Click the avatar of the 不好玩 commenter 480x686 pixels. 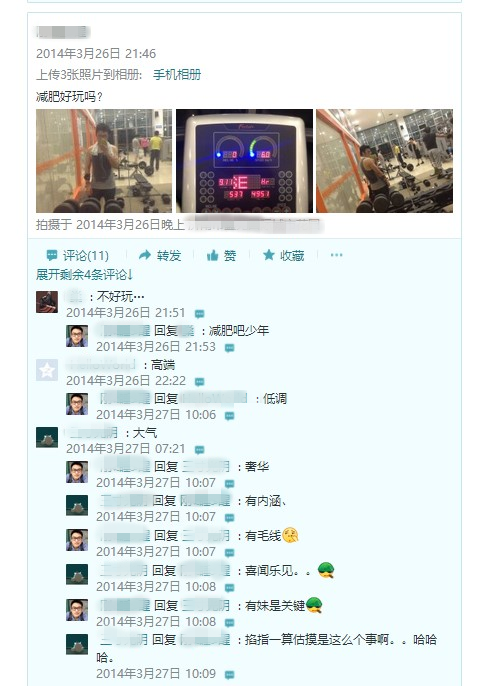coord(47,302)
